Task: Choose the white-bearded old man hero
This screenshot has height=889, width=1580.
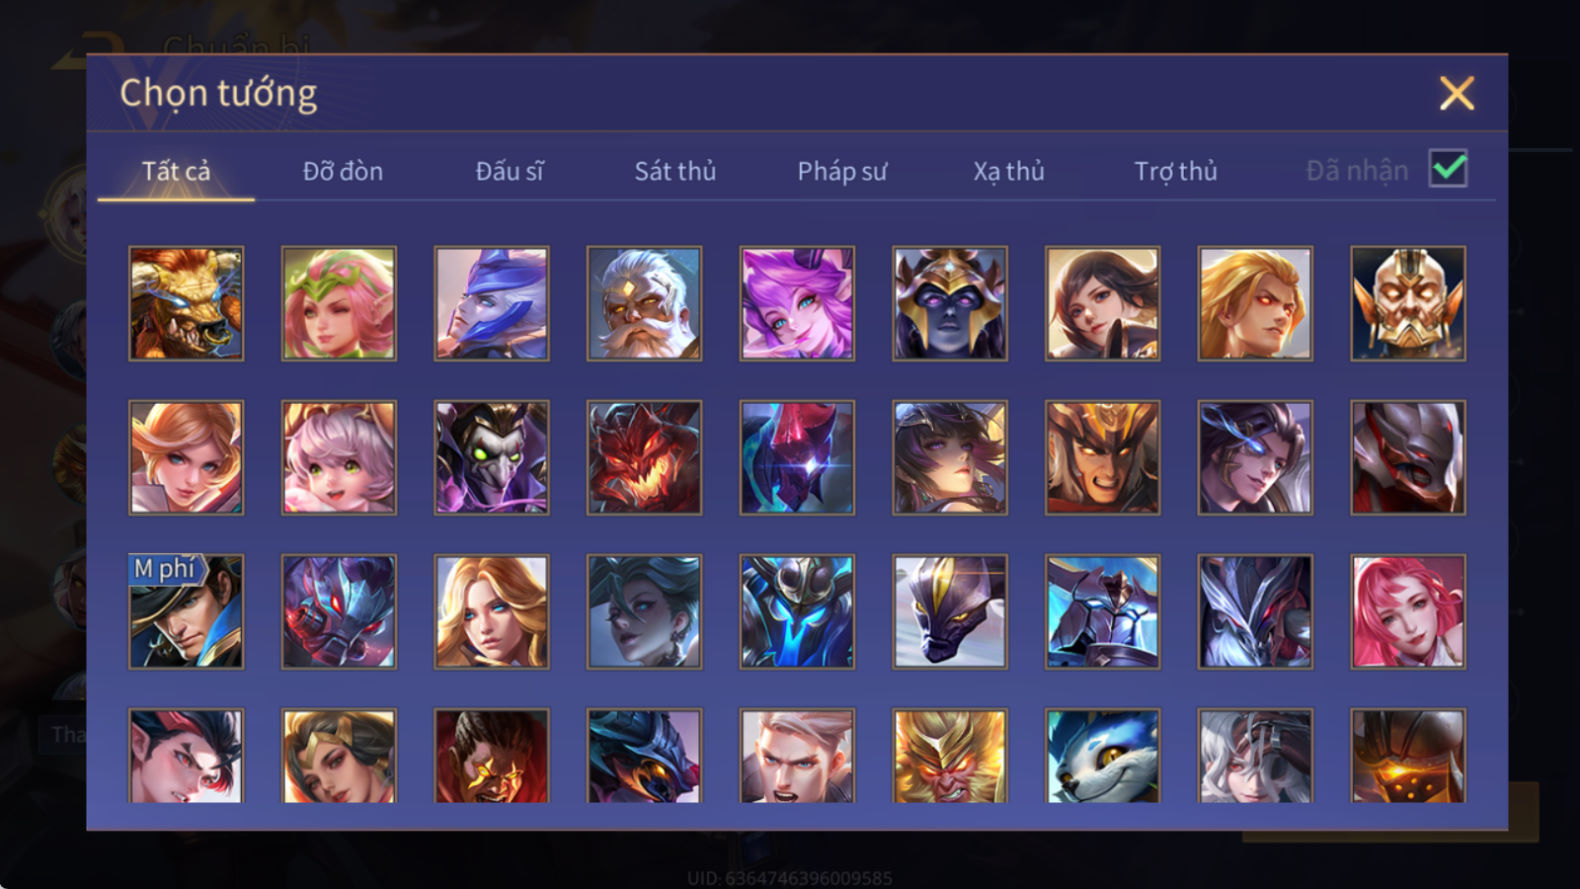Action: pyautogui.click(x=644, y=304)
